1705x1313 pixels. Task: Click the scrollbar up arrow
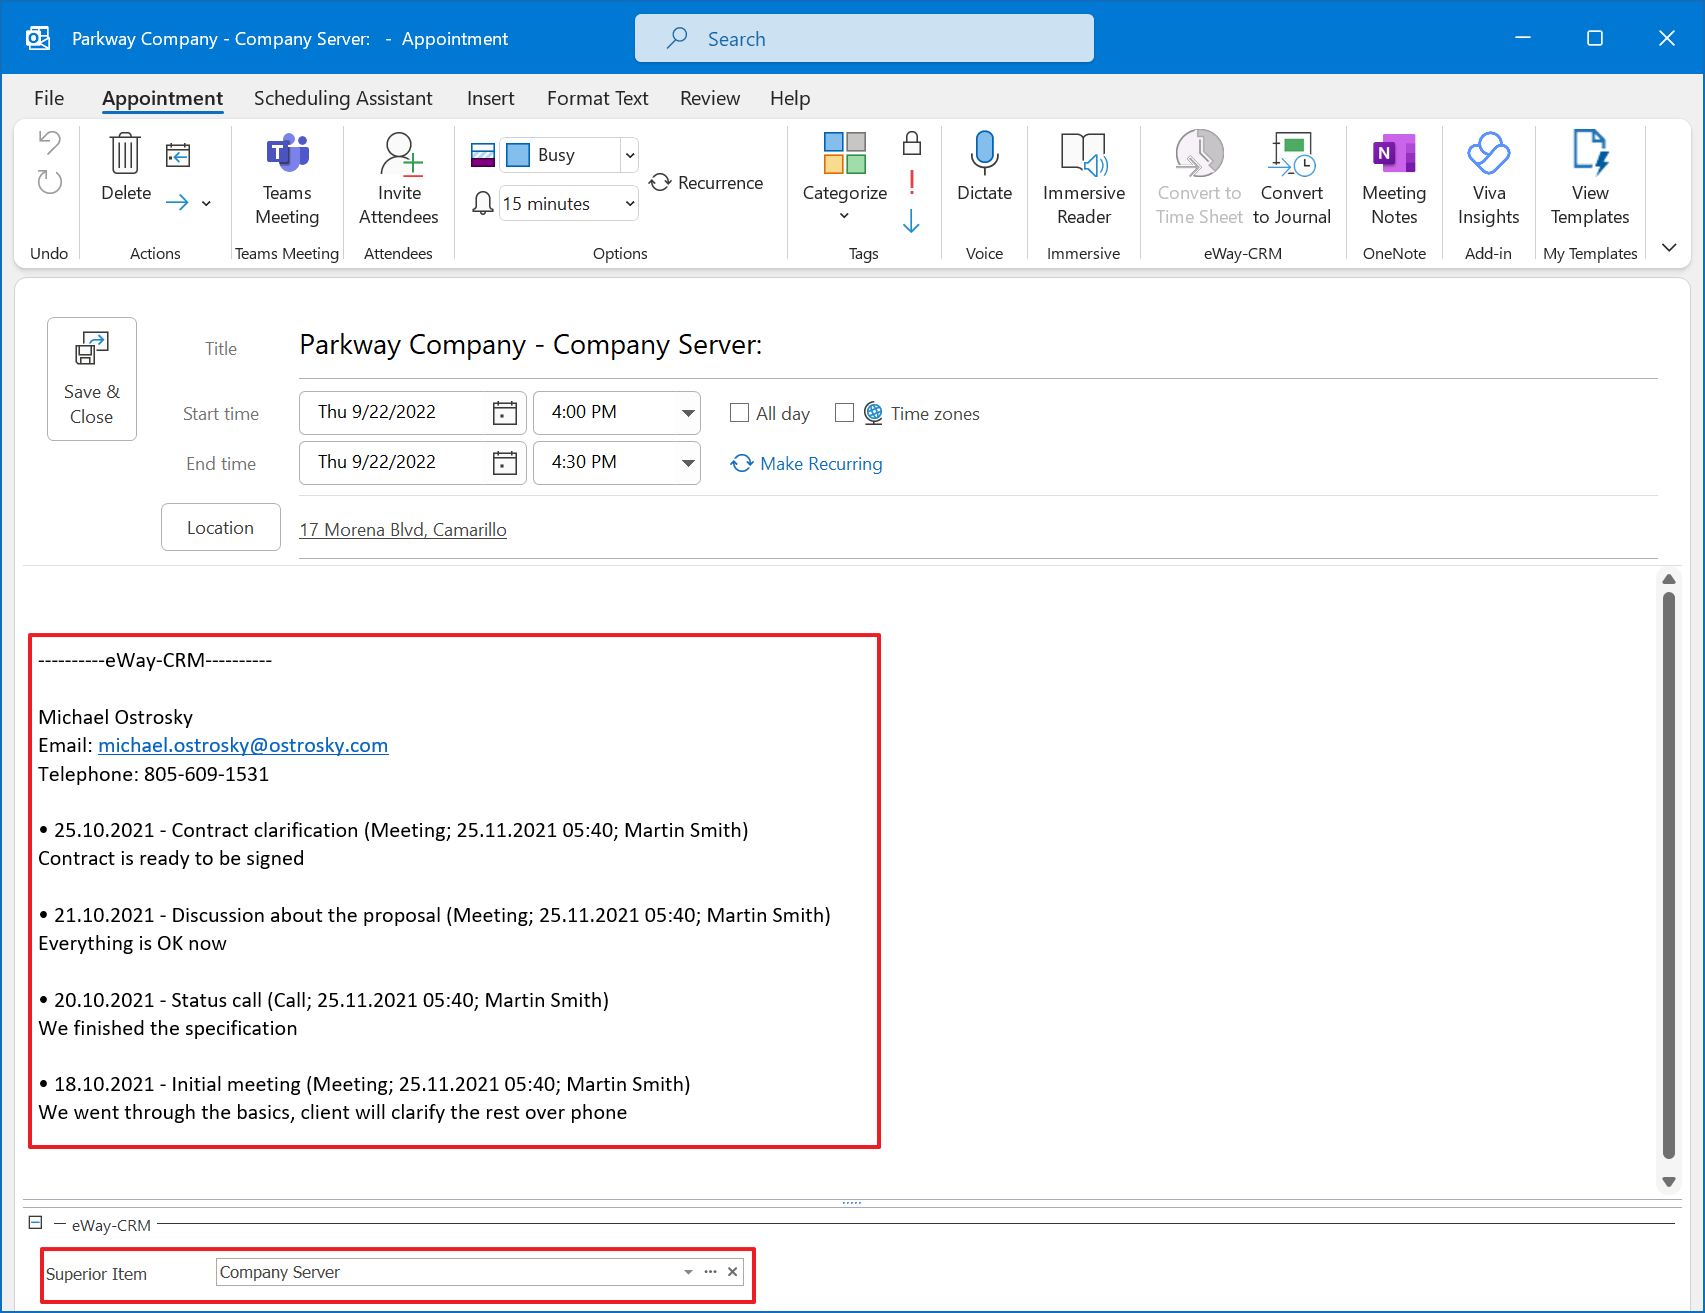pos(1668,579)
